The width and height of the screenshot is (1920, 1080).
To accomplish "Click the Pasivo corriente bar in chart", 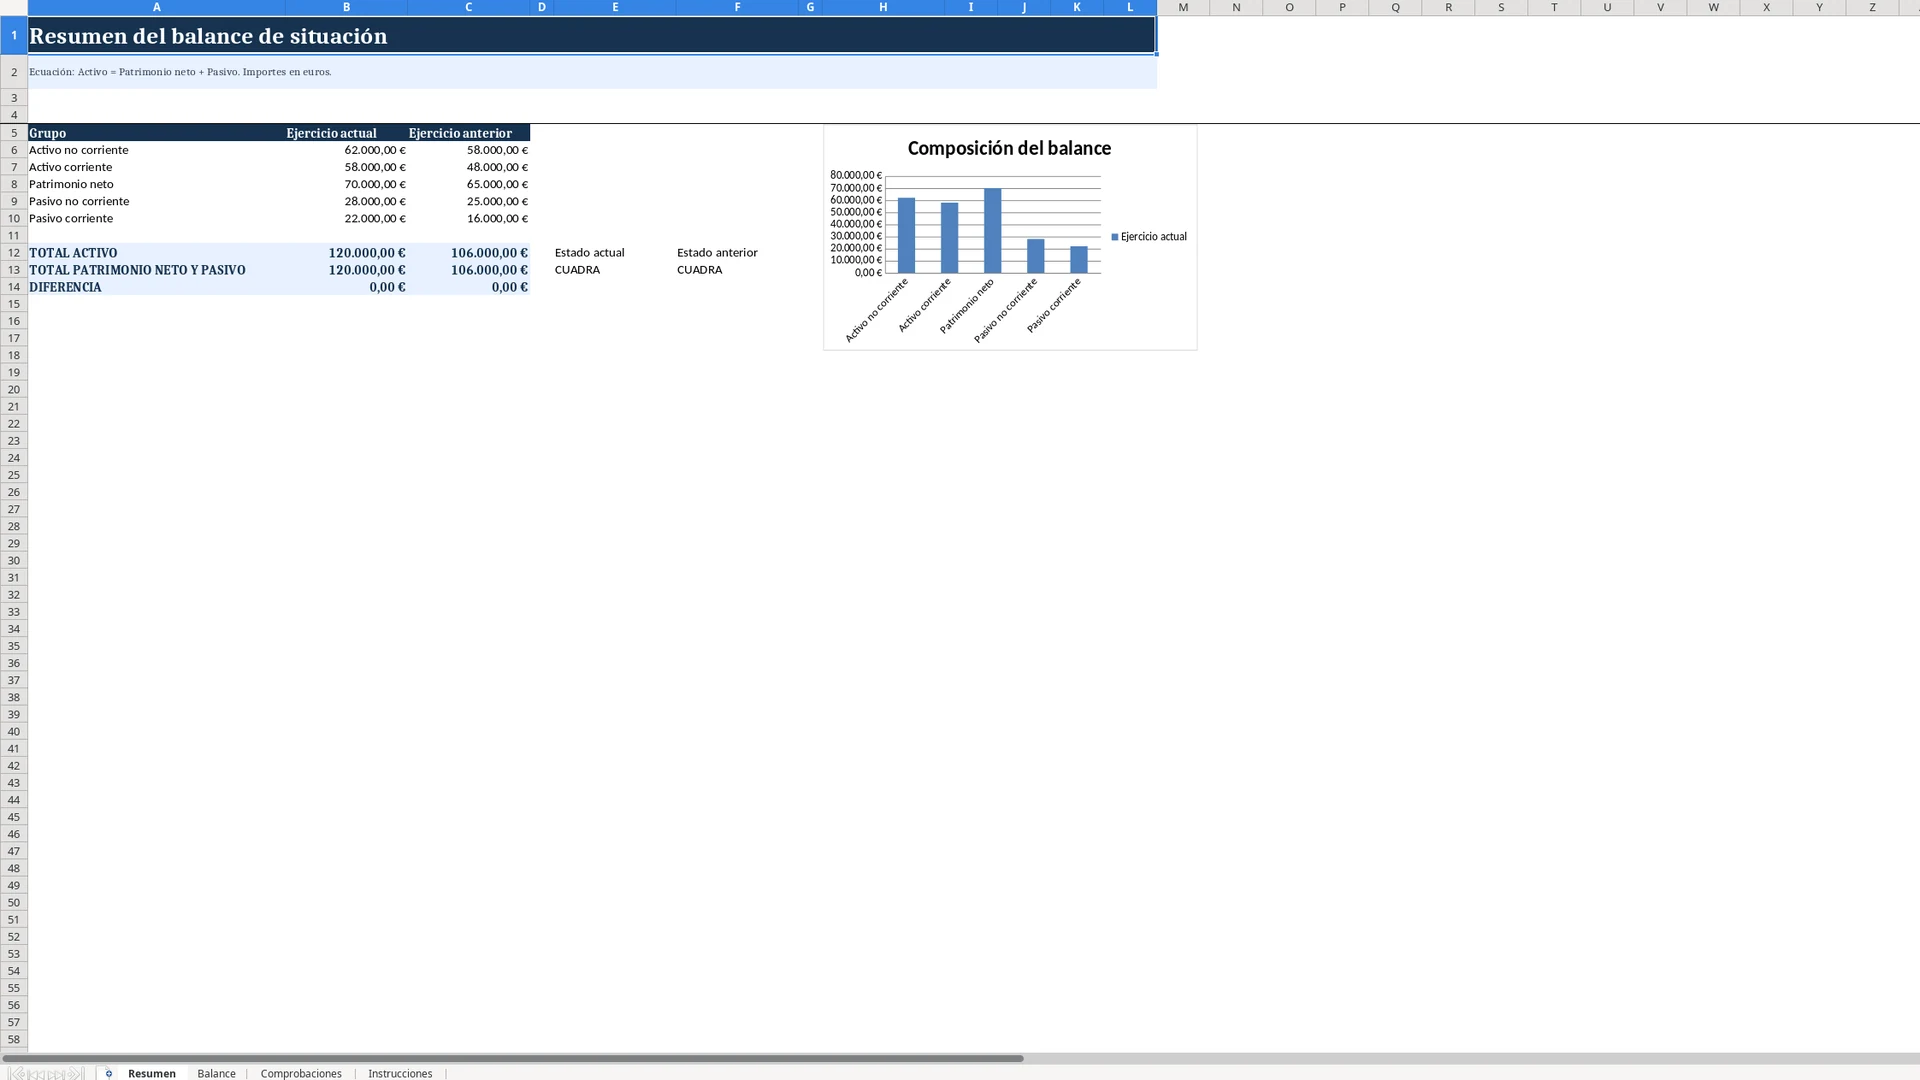I will click(x=1078, y=260).
